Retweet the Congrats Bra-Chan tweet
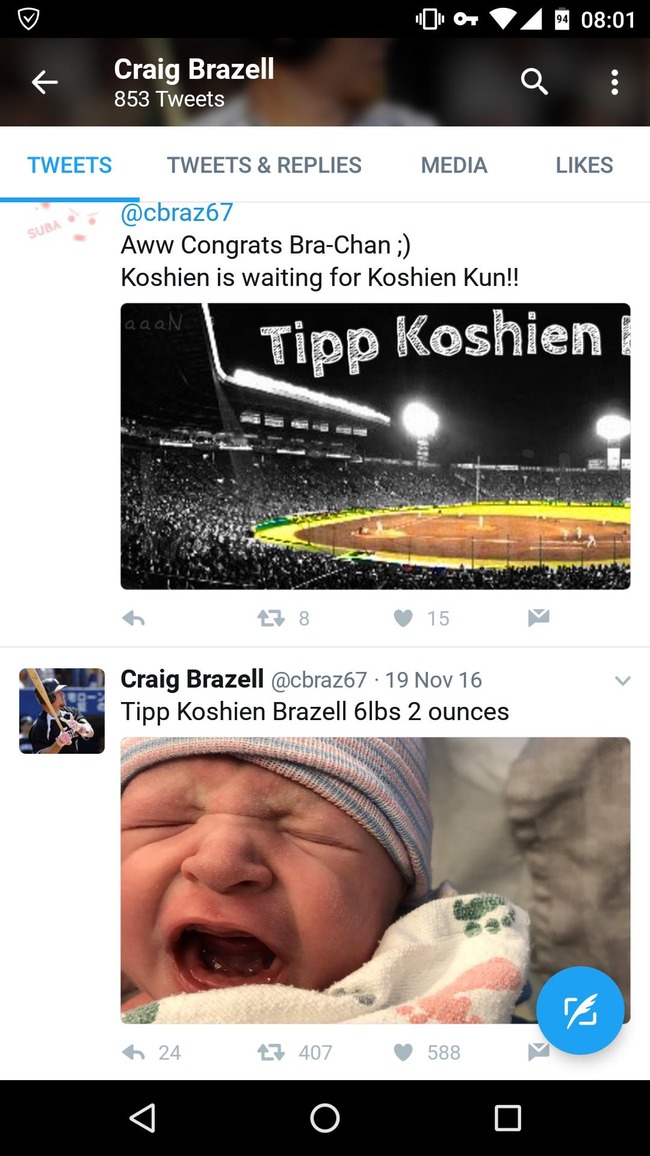The width and height of the screenshot is (650, 1156). click(271, 619)
